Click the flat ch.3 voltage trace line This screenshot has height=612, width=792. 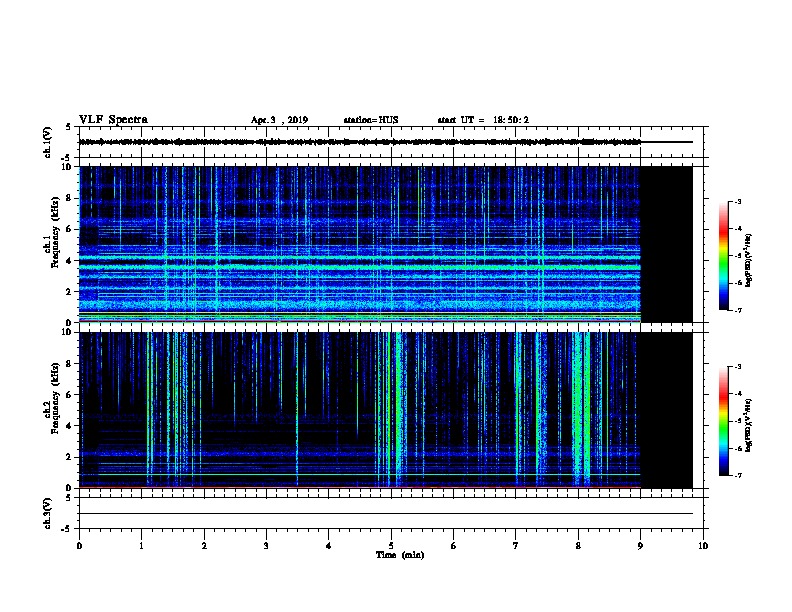(x=386, y=514)
